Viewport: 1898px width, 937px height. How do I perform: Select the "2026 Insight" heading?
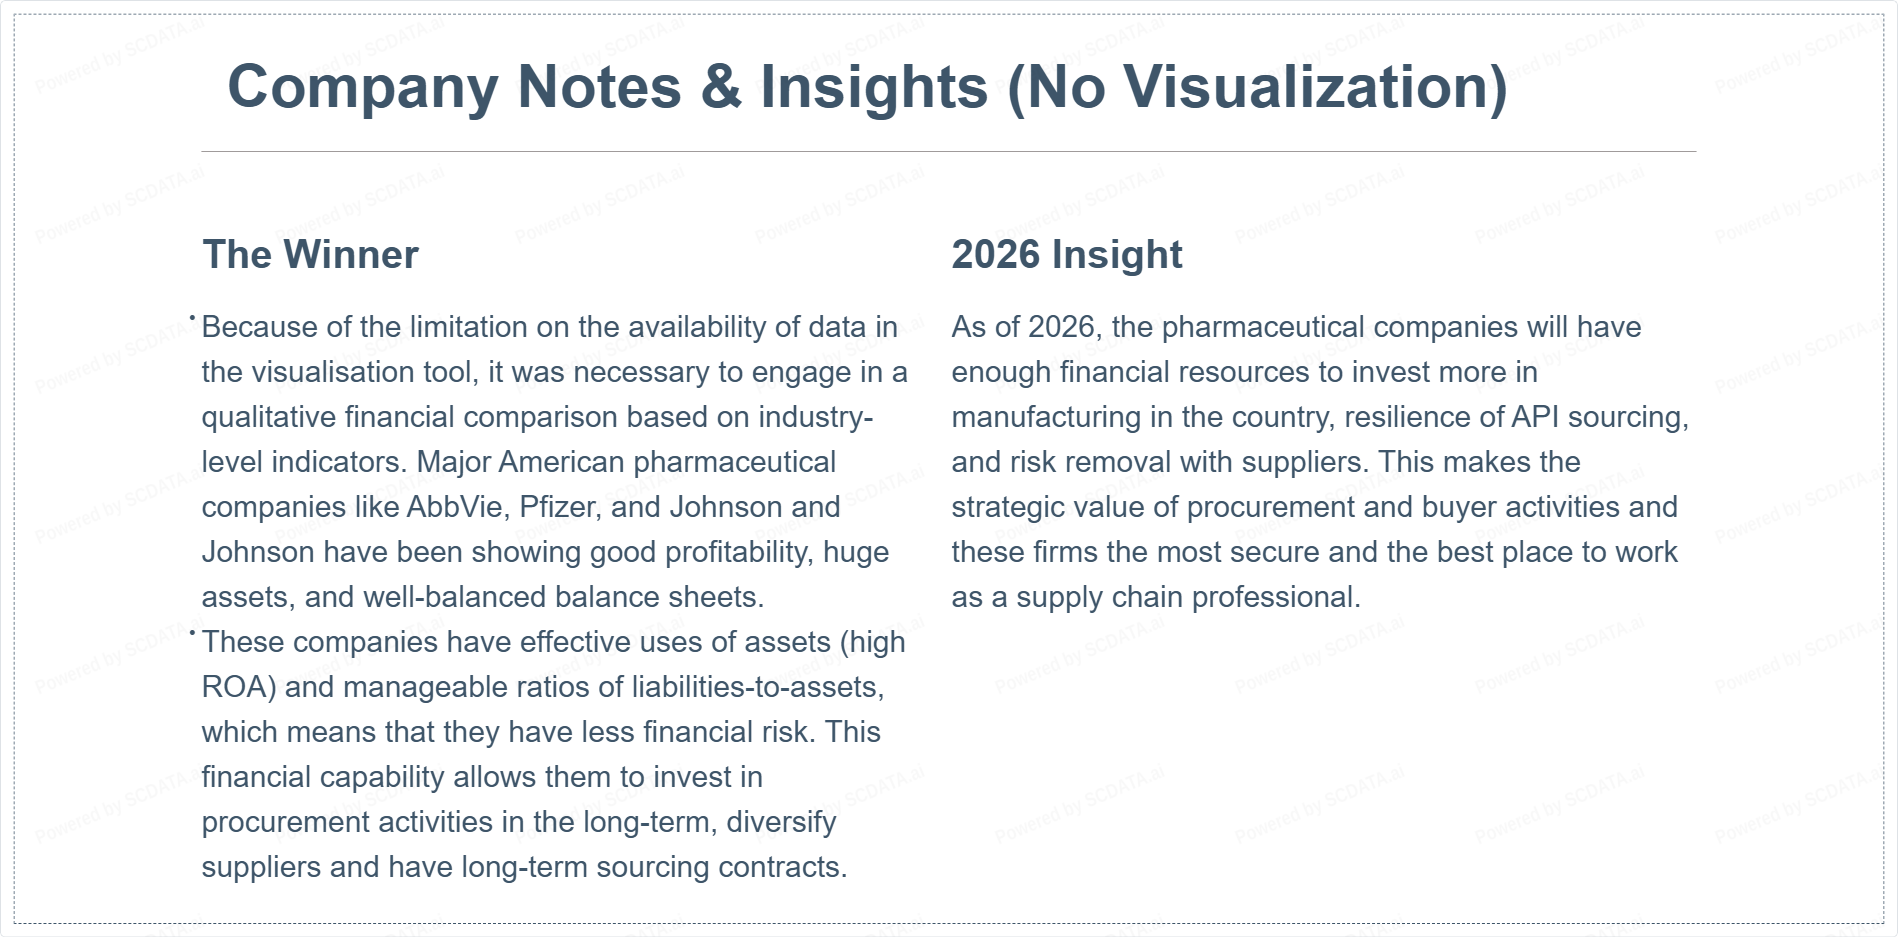pos(1066,255)
